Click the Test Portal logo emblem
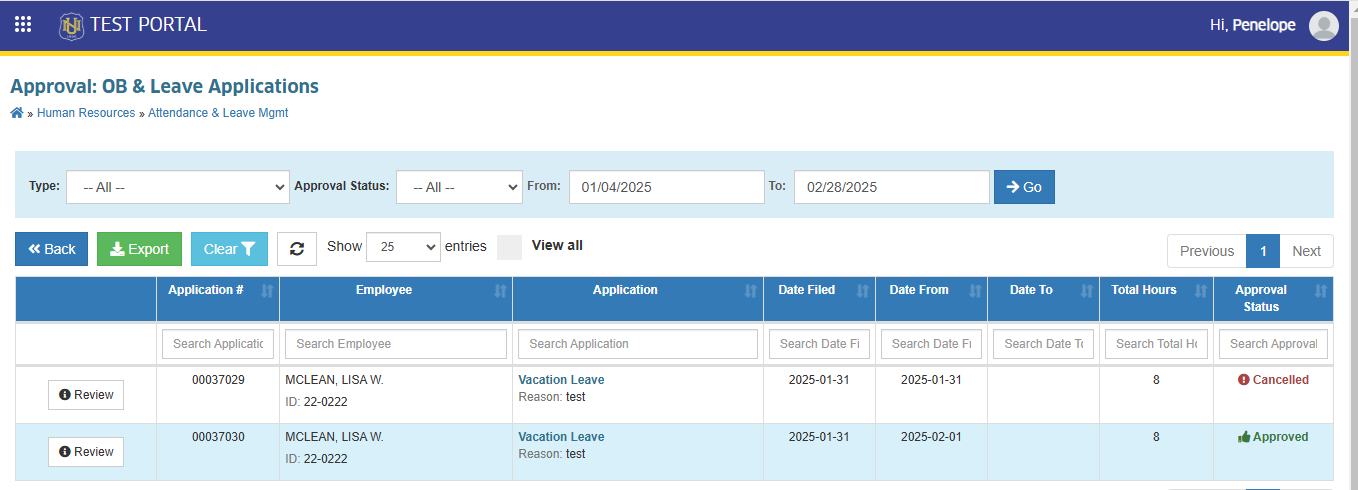 click(71, 26)
